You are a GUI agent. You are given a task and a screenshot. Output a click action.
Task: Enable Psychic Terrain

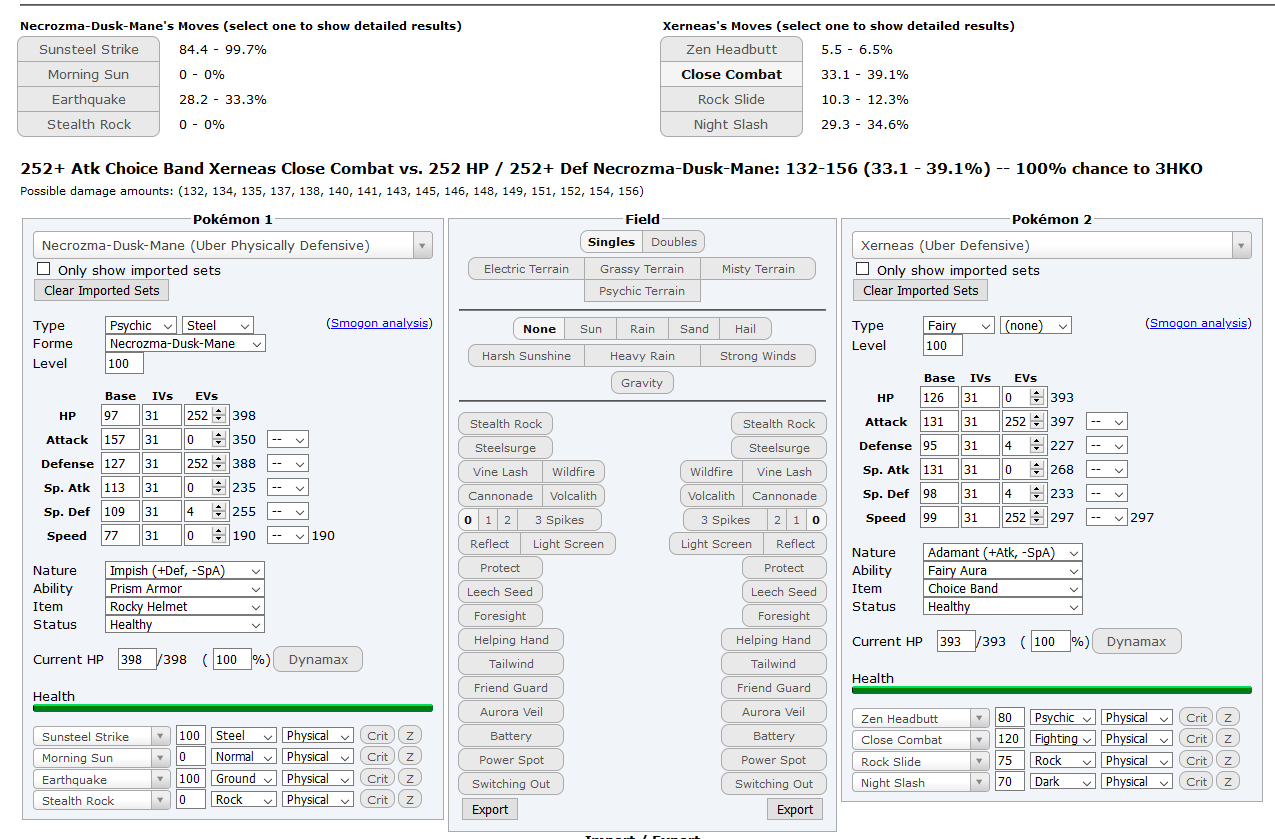click(x=642, y=290)
